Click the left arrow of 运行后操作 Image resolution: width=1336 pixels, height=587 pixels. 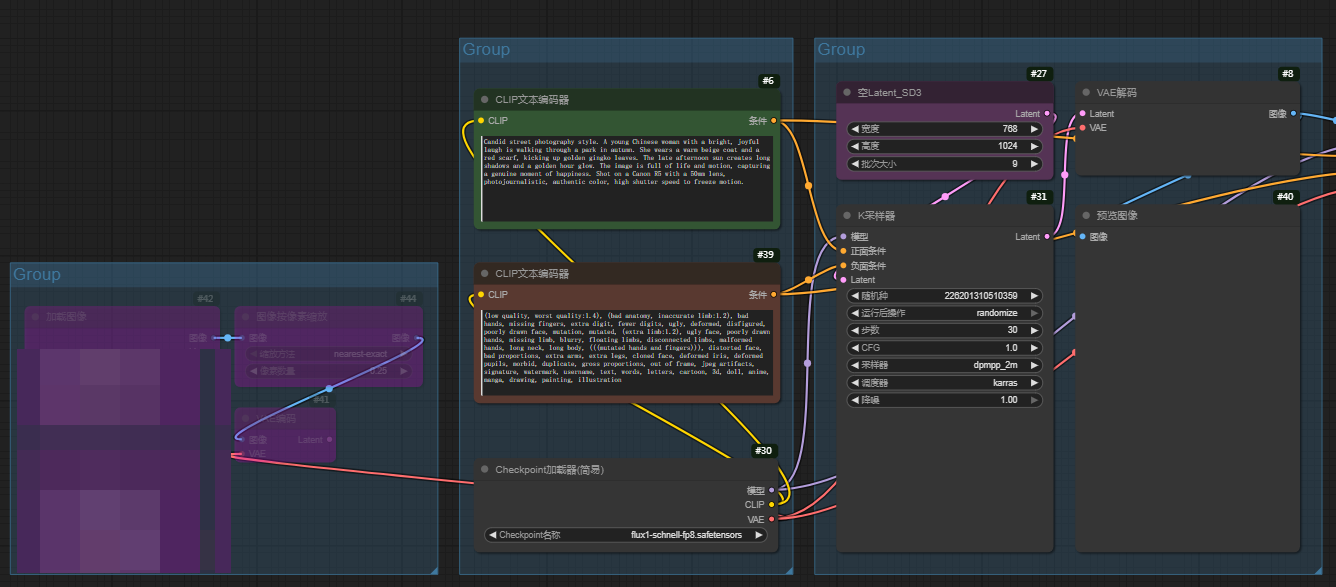pyautogui.click(x=853, y=313)
